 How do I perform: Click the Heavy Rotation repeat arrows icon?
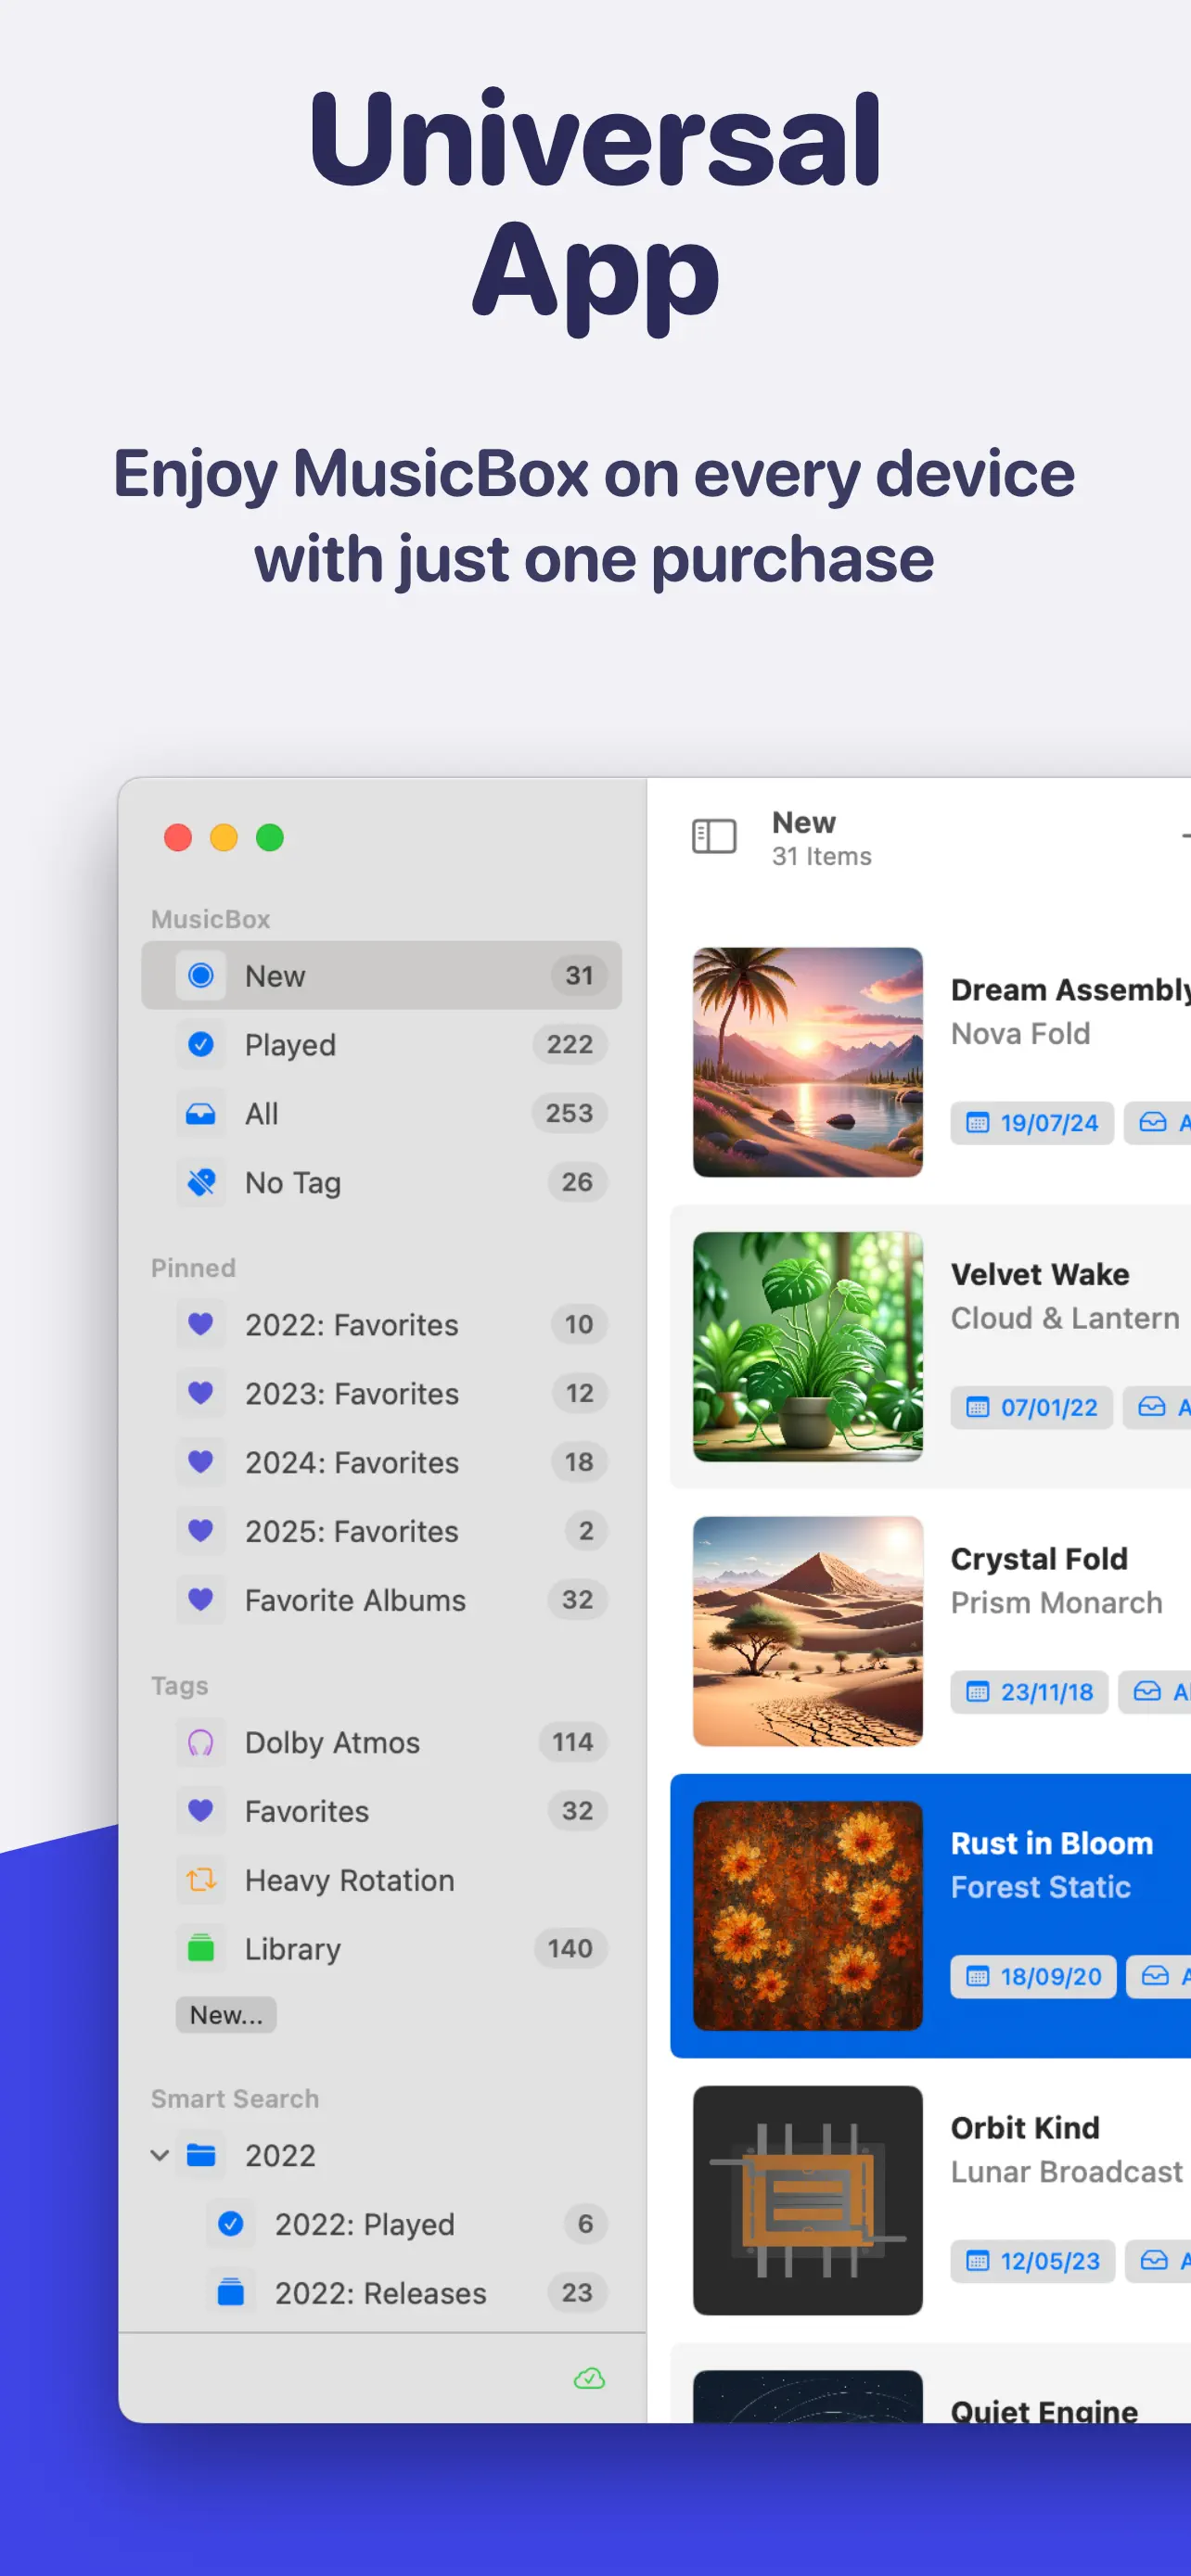click(x=201, y=1880)
